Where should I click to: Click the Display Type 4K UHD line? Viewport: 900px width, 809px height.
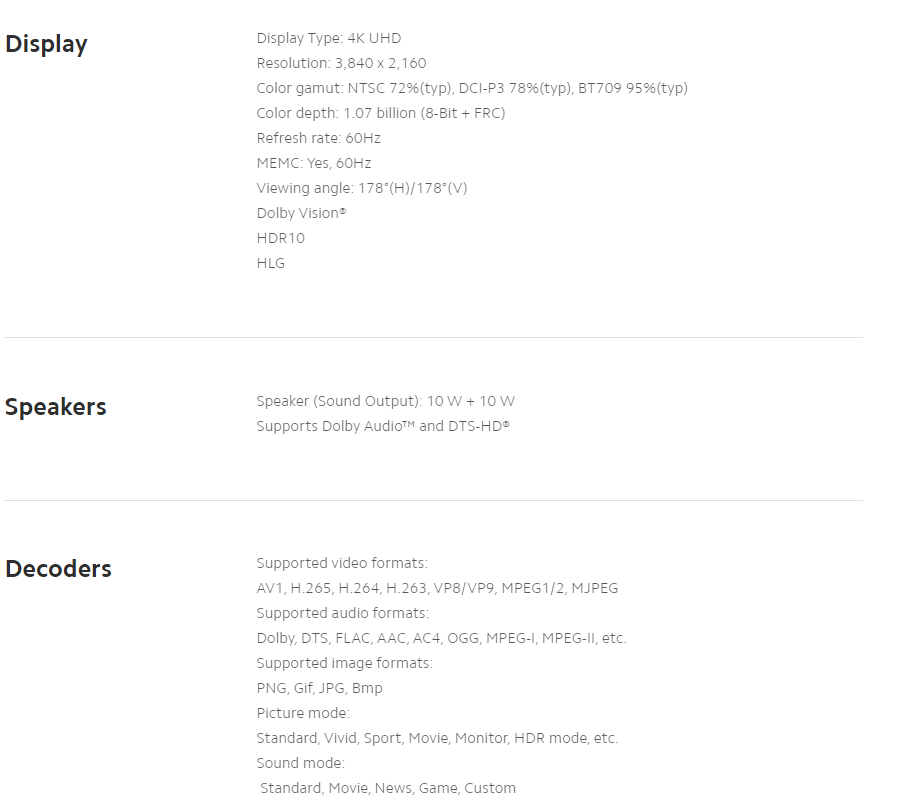(328, 38)
